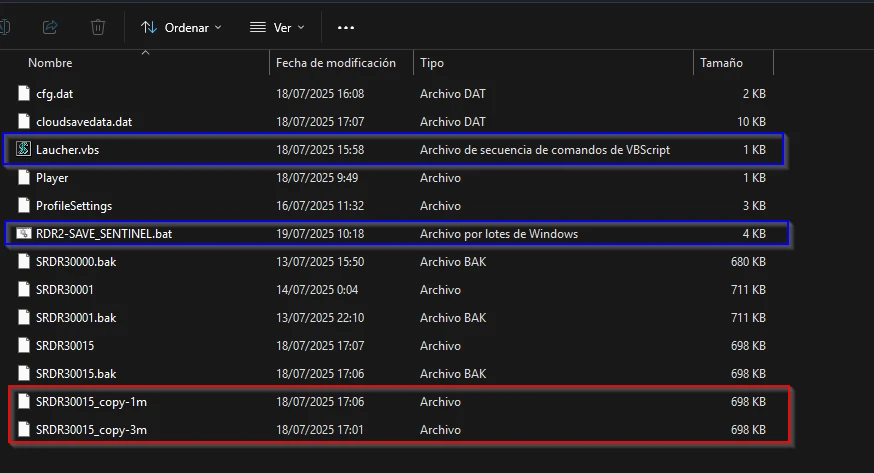Click the VBScript icon beside Laucher.vbs
The image size is (874, 473).
(x=23, y=150)
